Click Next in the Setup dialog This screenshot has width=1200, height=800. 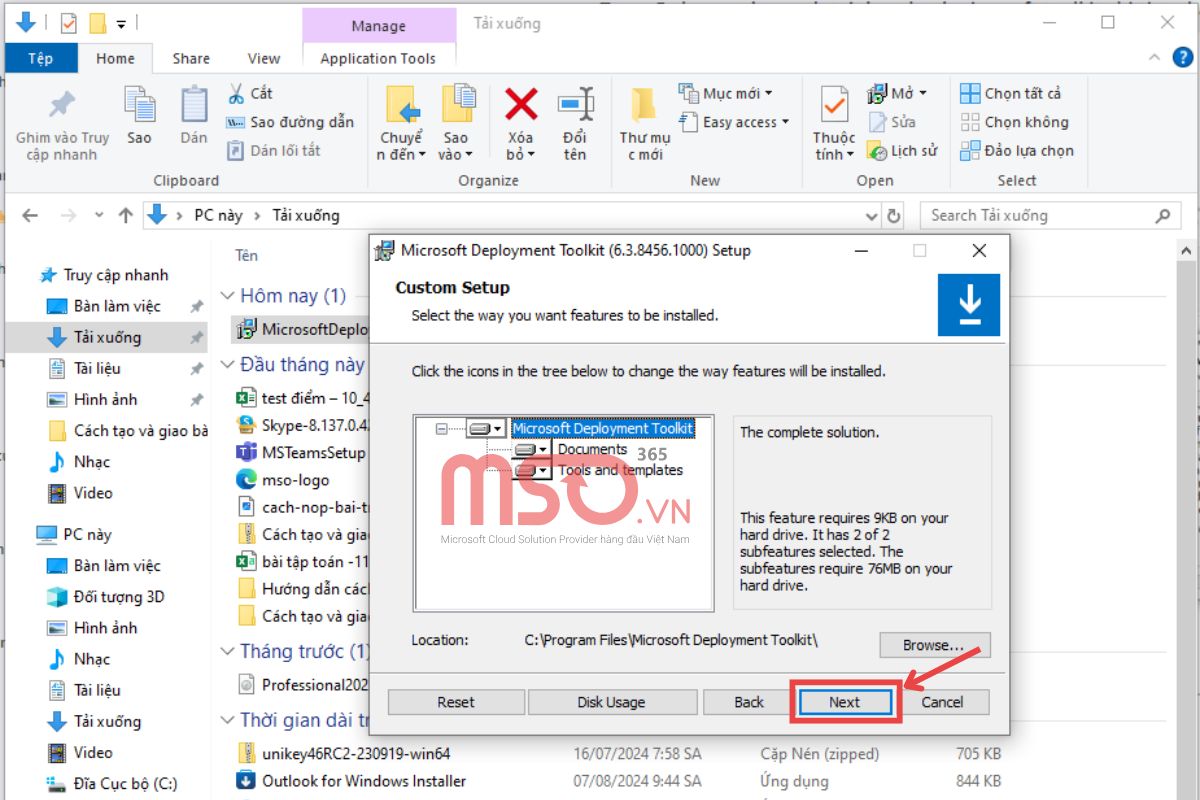tap(845, 702)
